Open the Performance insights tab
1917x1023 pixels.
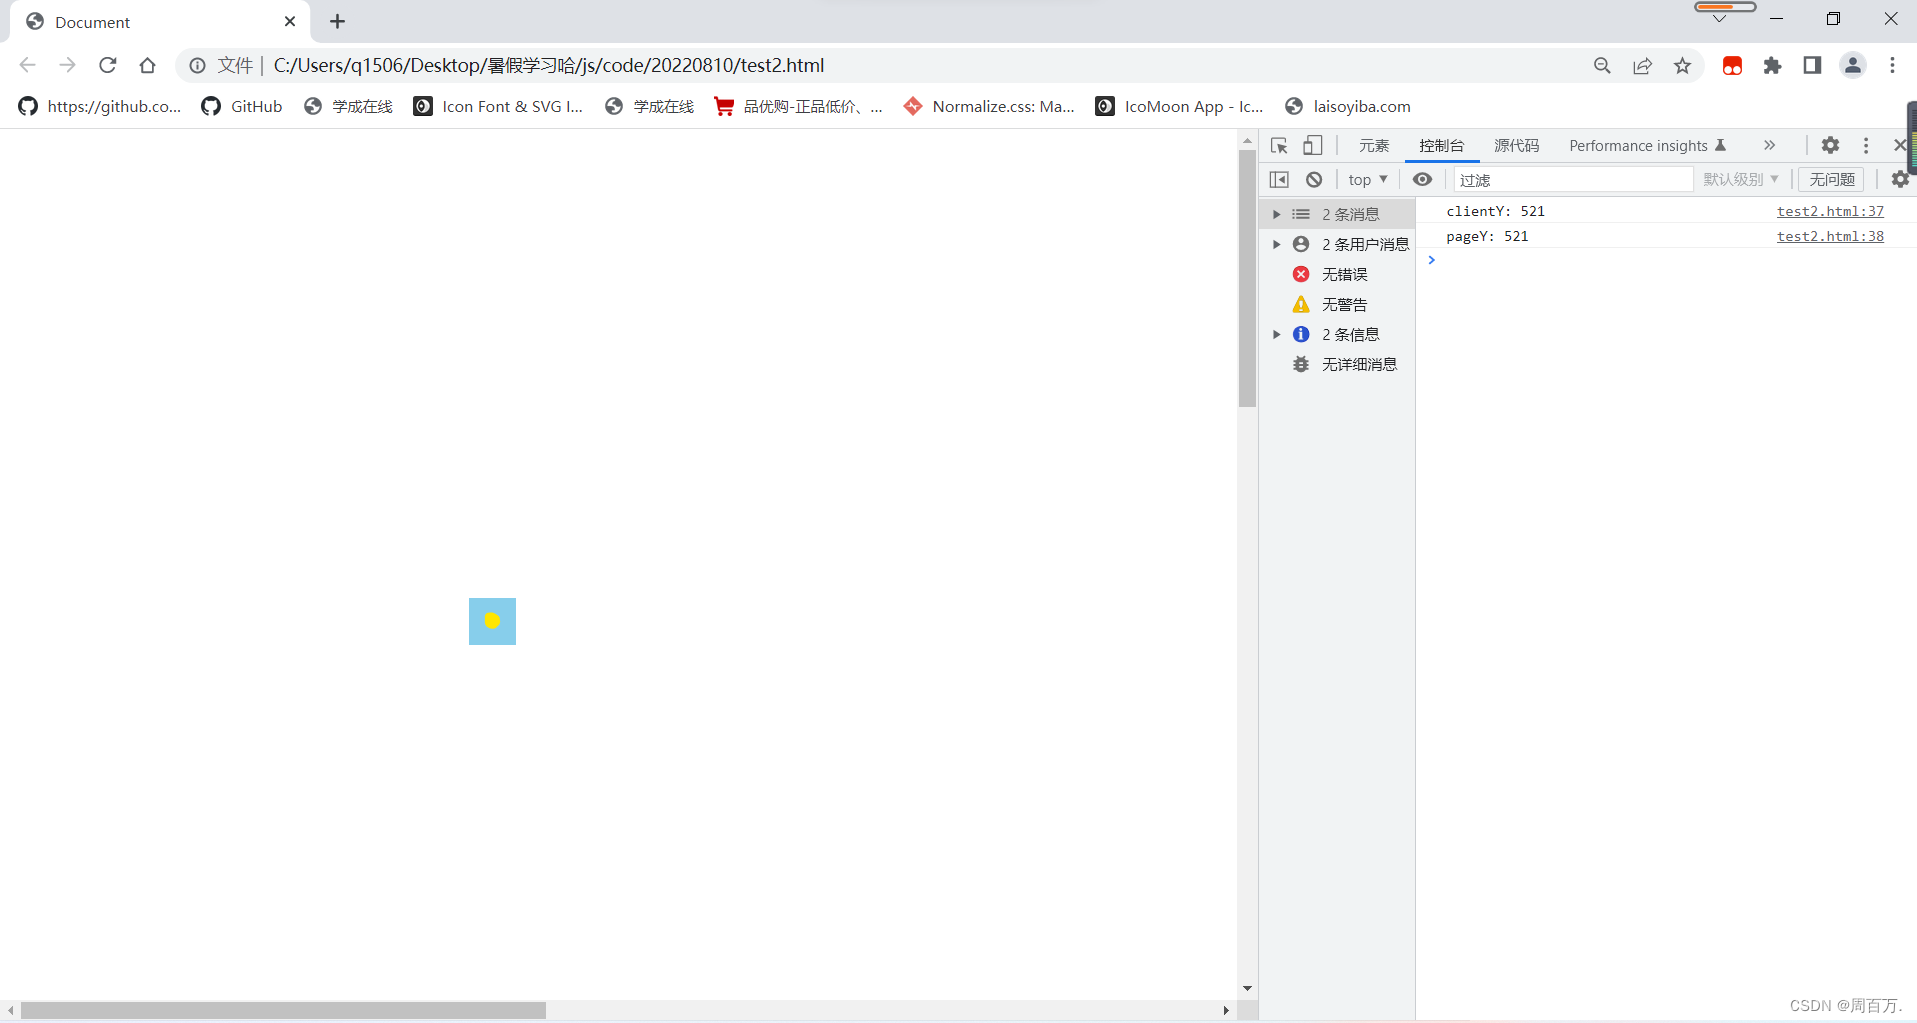tap(1647, 145)
